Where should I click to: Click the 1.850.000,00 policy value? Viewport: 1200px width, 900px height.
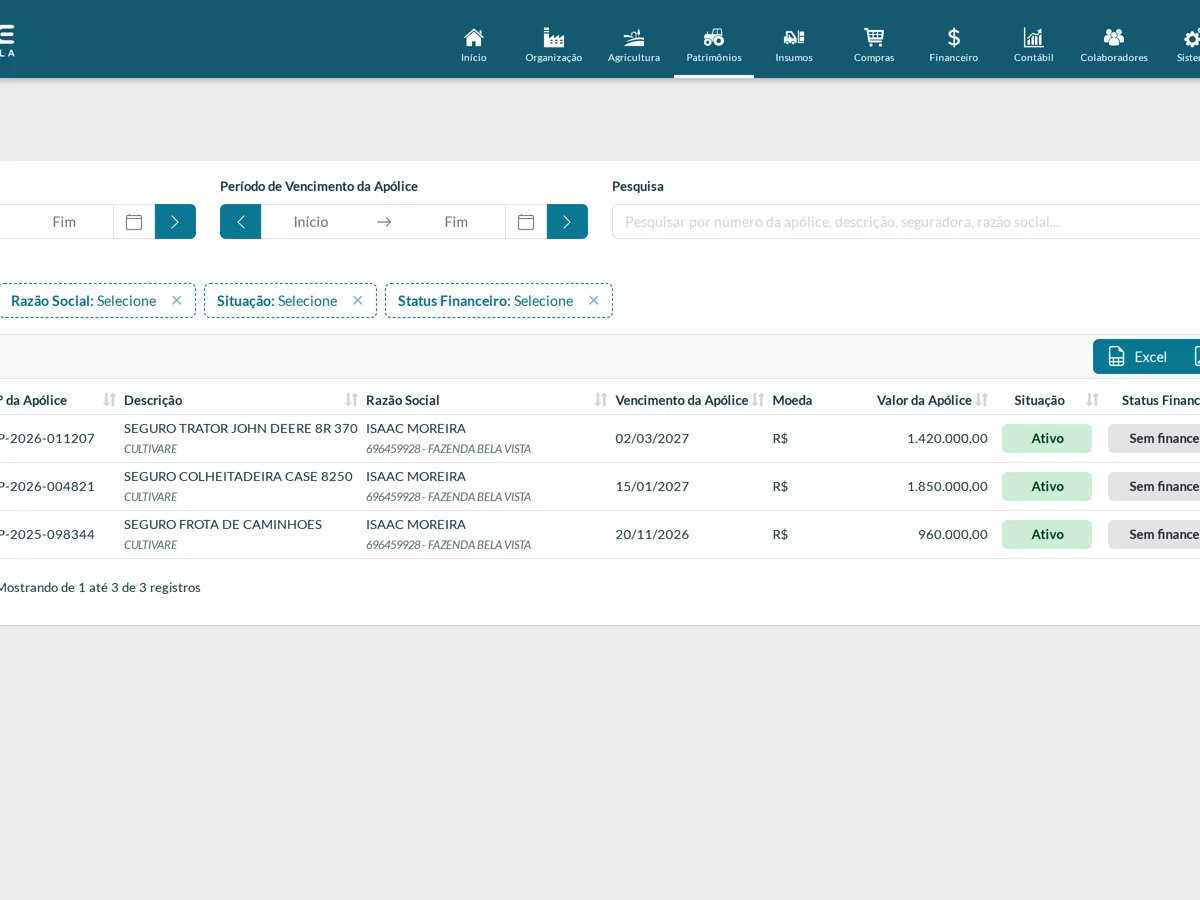tap(947, 486)
